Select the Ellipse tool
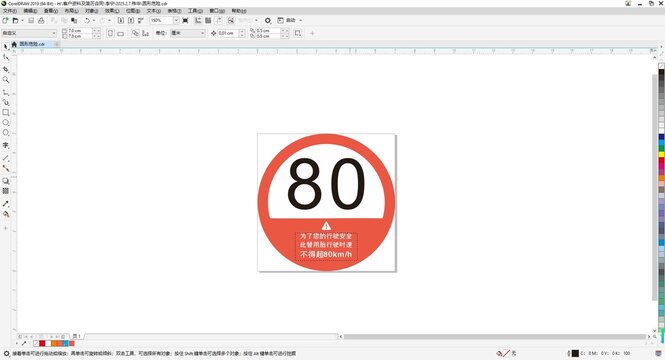 [x=6, y=123]
